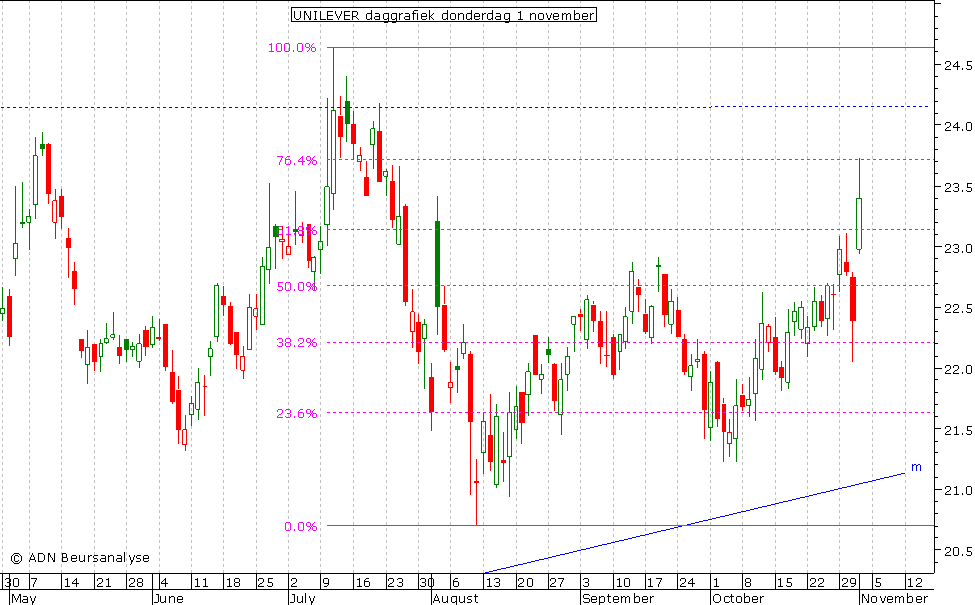Select the 0.0% Fibonacci level label
Screen dimensions: 975x605
[301, 526]
